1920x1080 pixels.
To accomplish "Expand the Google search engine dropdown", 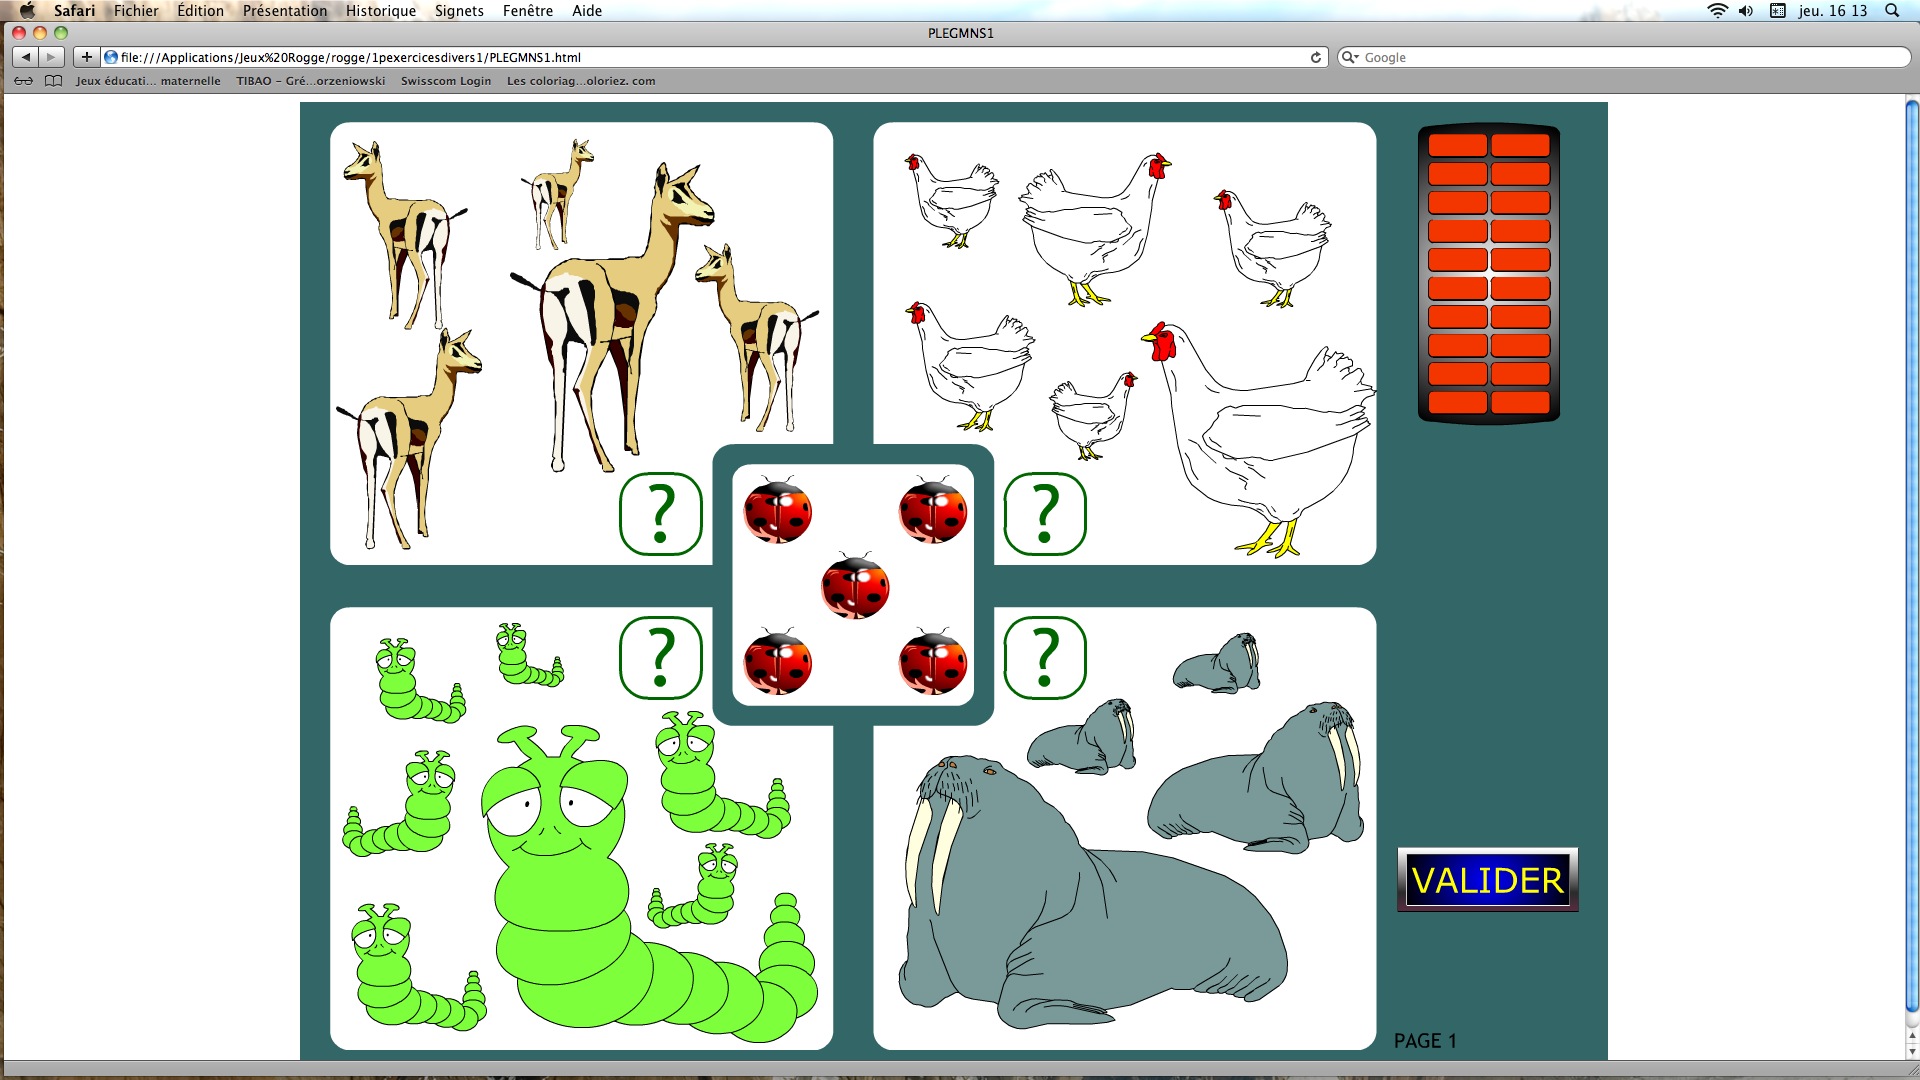I will pos(1351,57).
